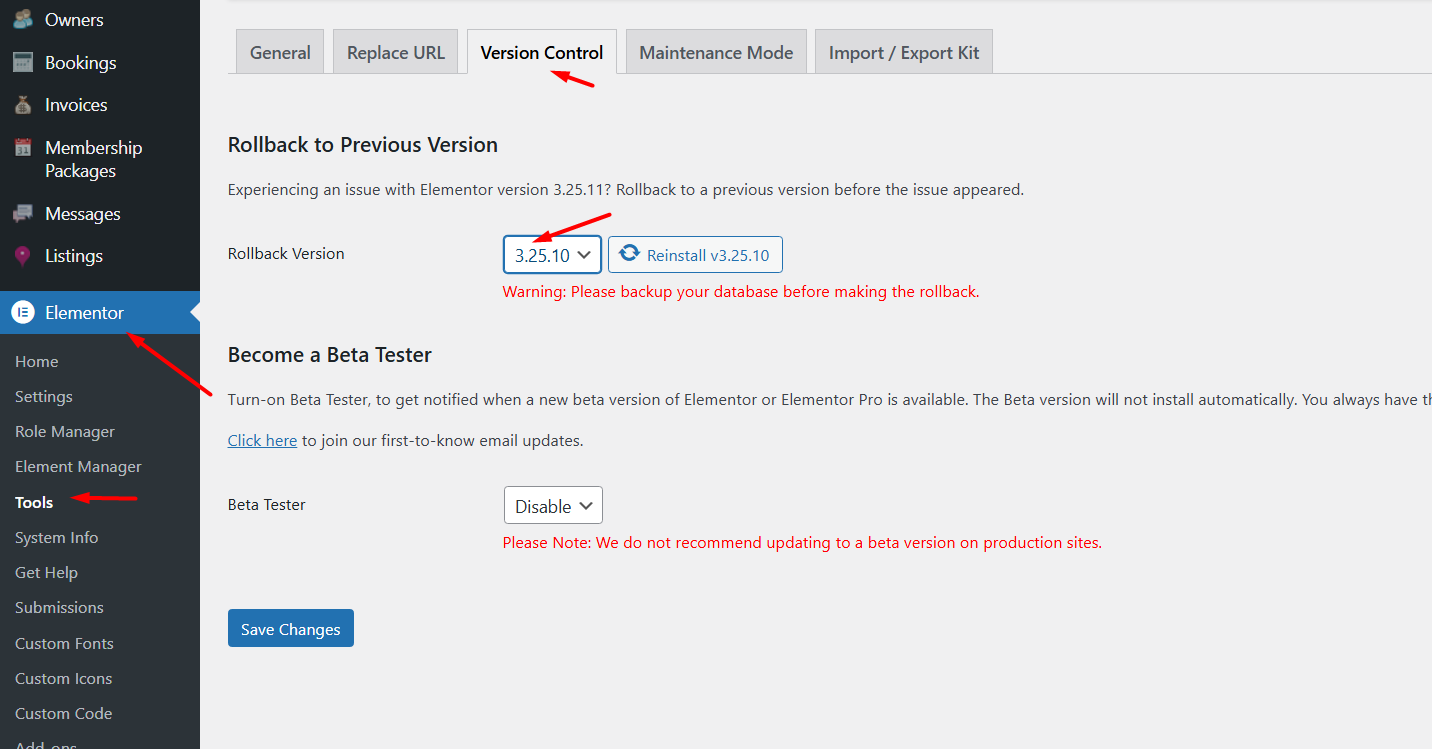This screenshot has width=1432, height=749.
Task: Click the 'Rollback Version' label
Action: (x=286, y=254)
